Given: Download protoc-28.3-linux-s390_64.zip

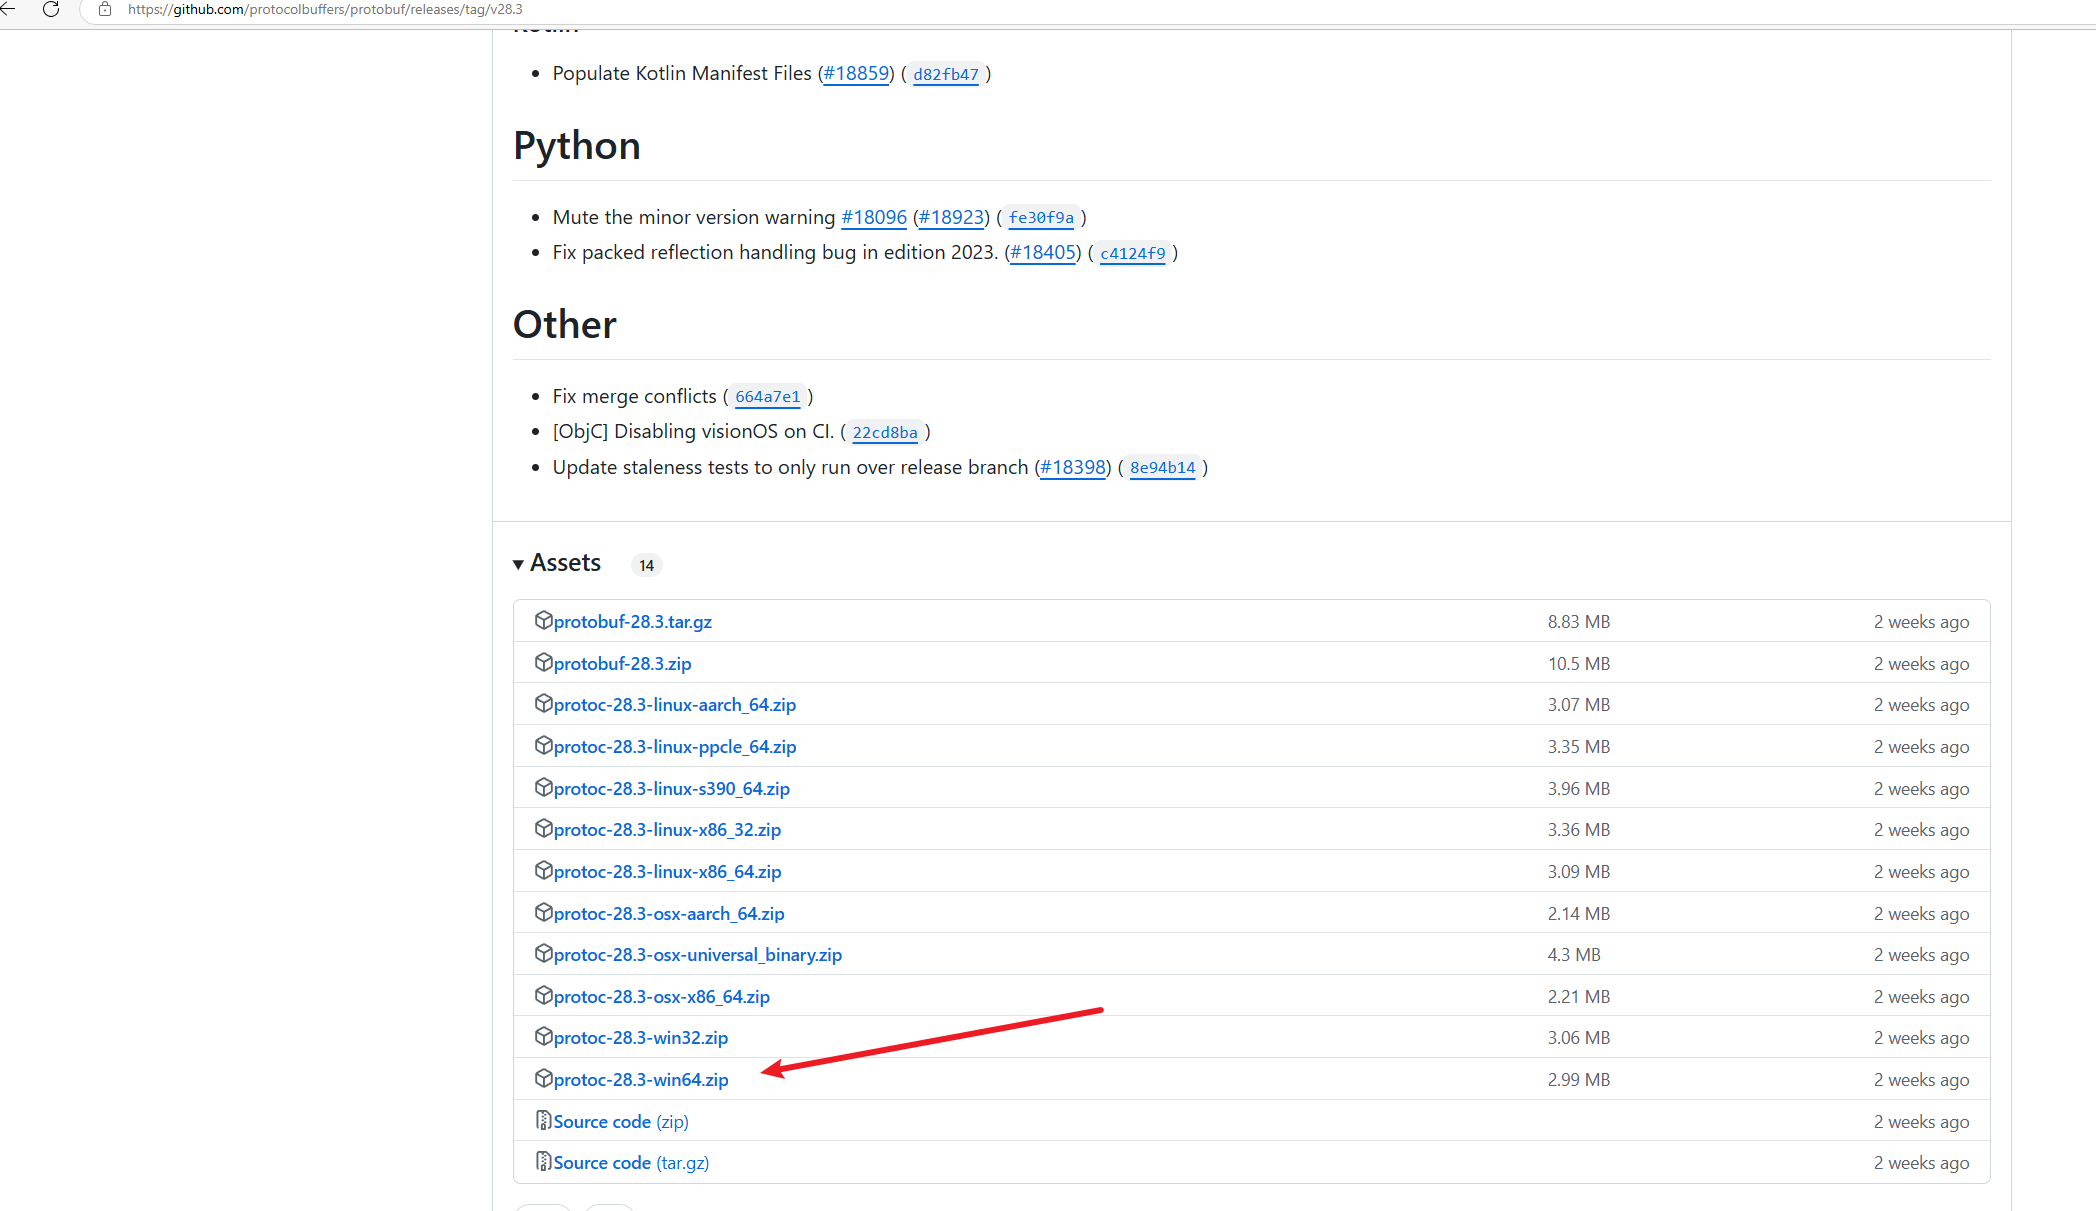Looking at the screenshot, I should click(x=672, y=789).
